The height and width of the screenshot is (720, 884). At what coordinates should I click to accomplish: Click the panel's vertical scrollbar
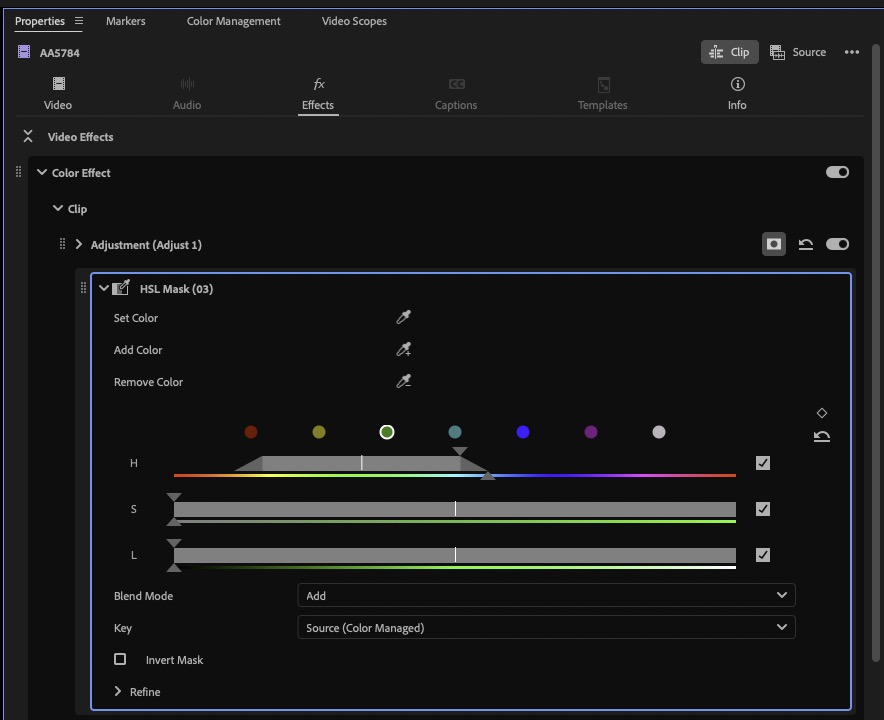pos(876,352)
